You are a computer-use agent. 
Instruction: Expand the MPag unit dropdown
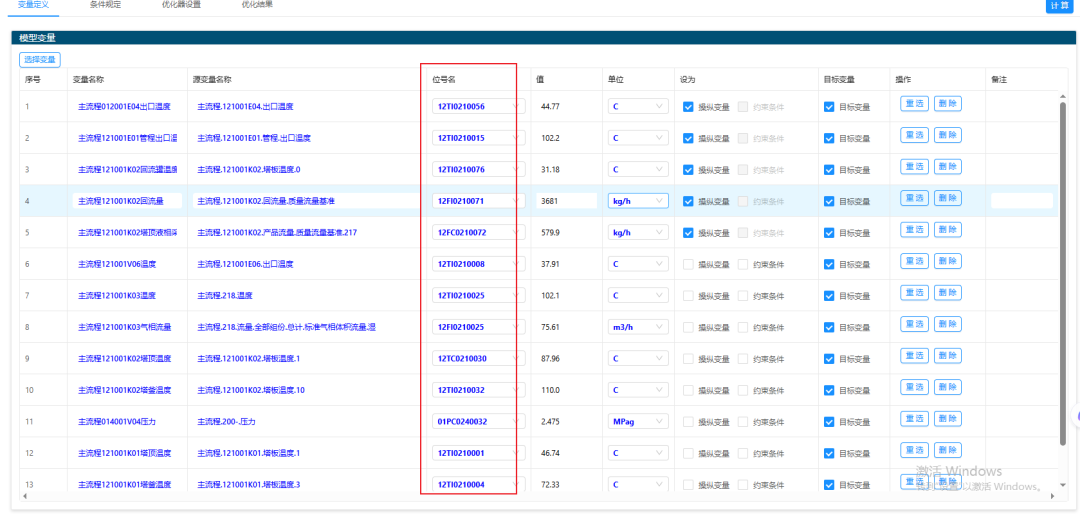(638, 421)
